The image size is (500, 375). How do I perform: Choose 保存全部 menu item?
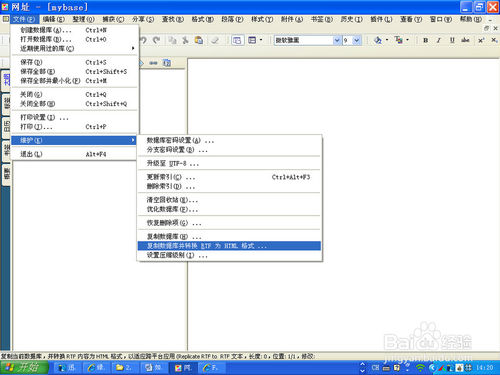click(75, 71)
